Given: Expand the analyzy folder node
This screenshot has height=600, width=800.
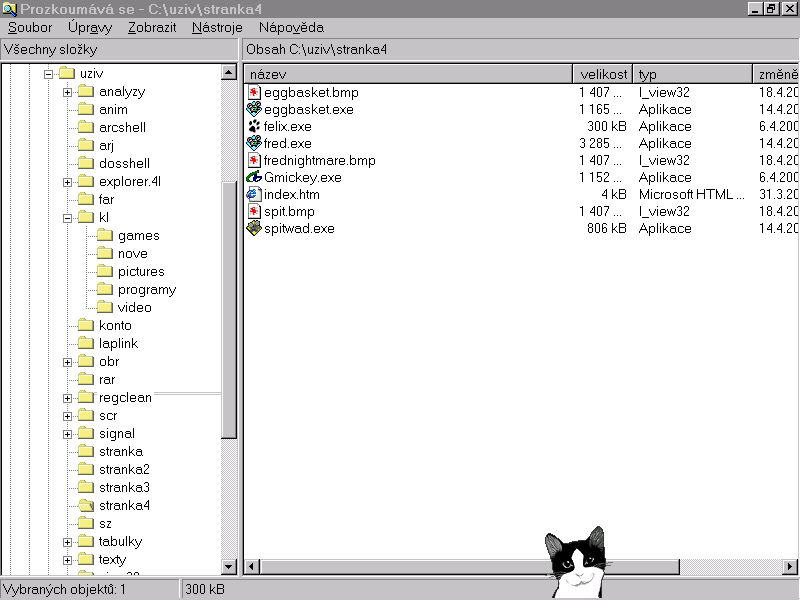Looking at the screenshot, I should click(67, 92).
